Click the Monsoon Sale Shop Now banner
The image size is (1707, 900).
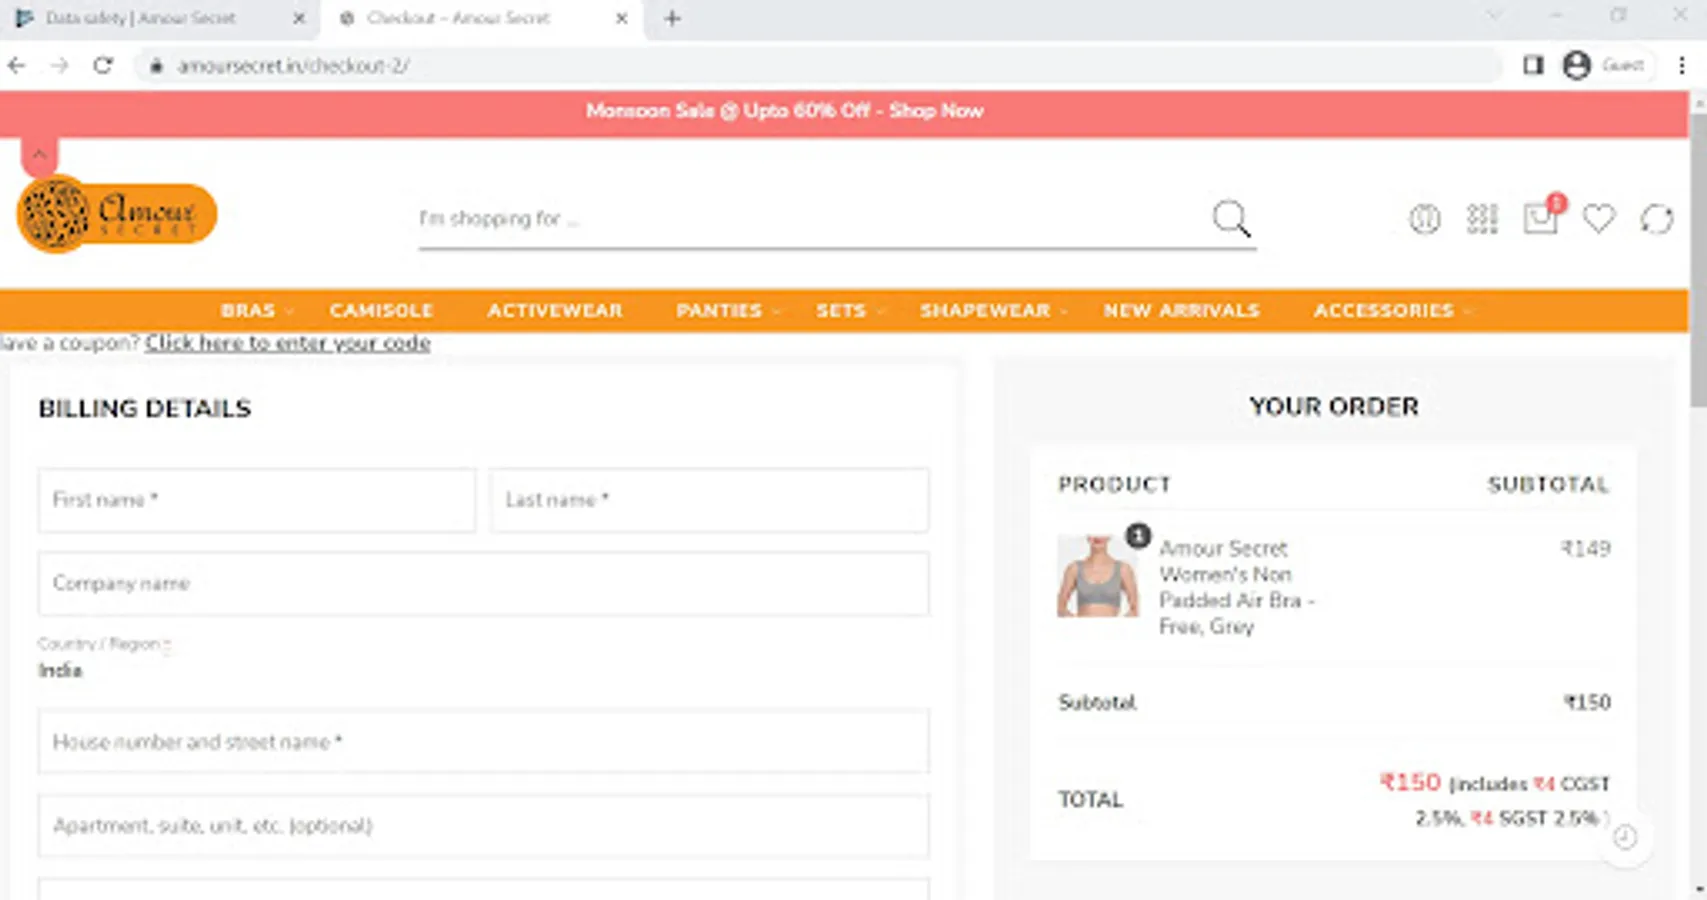(x=785, y=111)
